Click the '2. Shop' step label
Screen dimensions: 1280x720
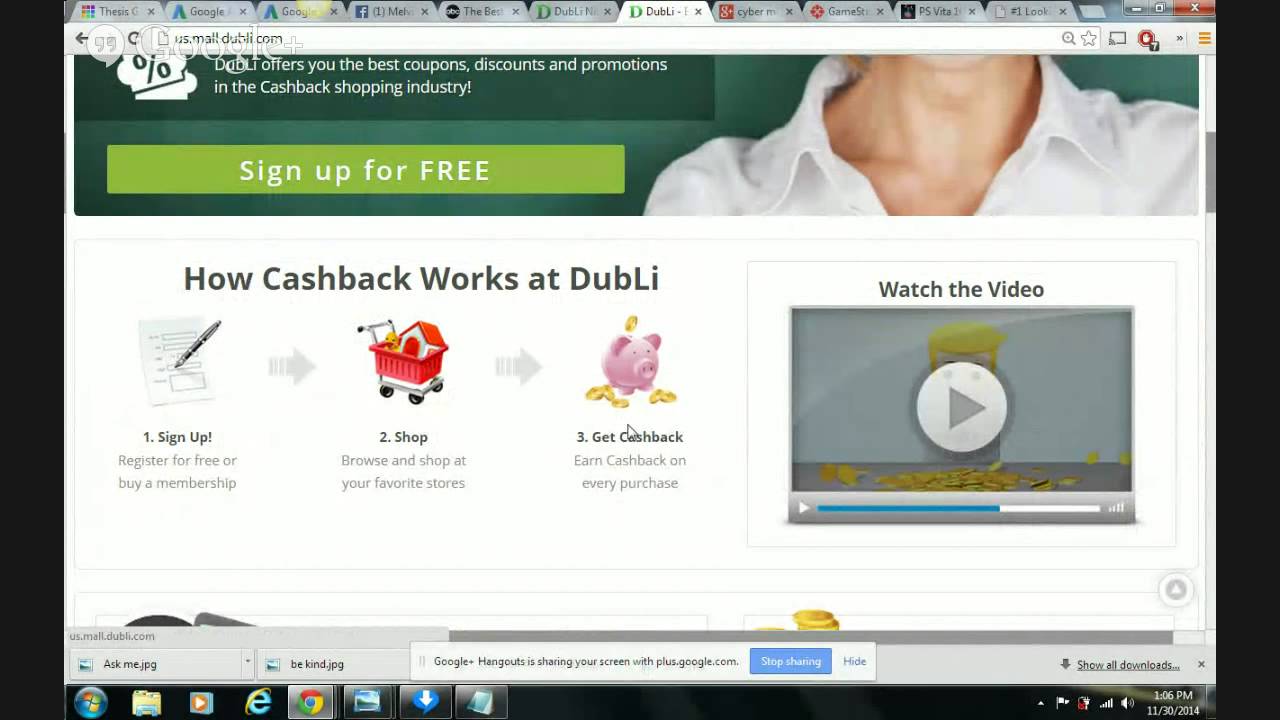click(403, 437)
